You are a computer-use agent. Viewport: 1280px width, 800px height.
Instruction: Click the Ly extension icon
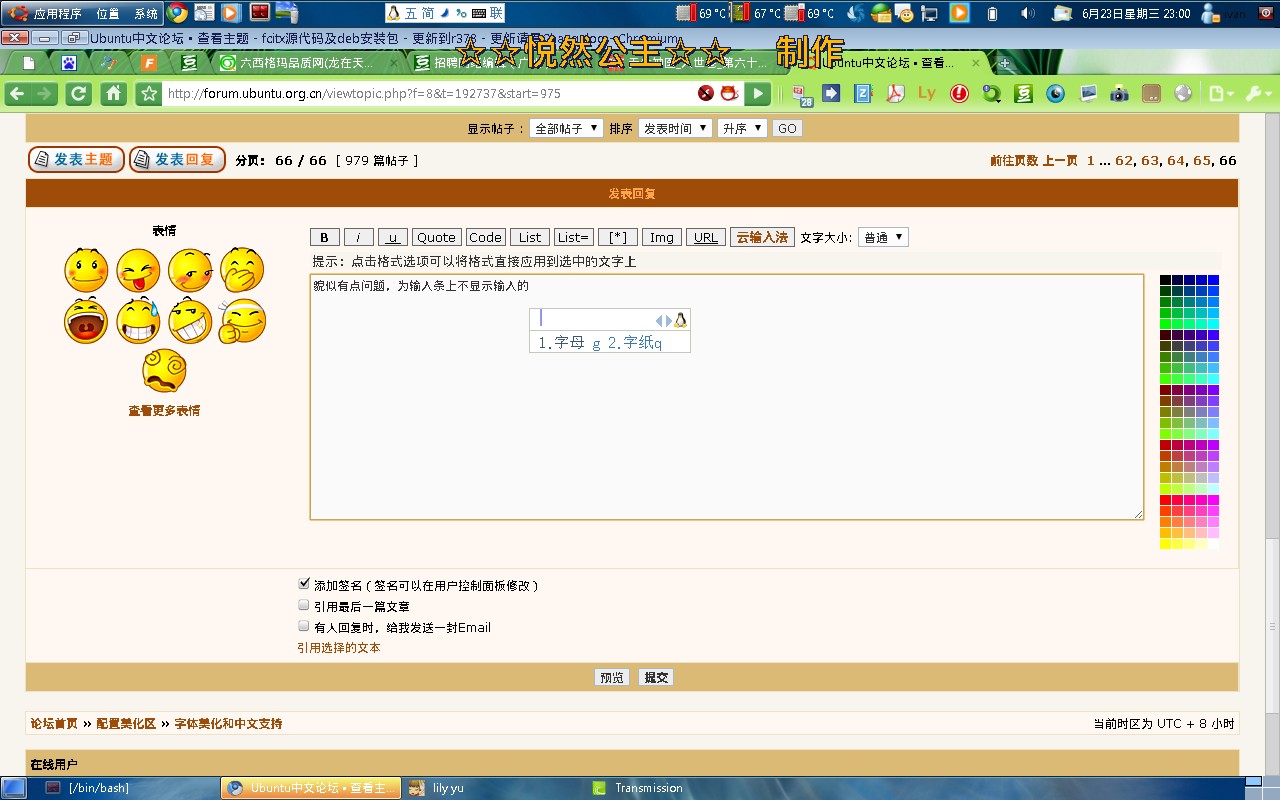click(x=926, y=94)
